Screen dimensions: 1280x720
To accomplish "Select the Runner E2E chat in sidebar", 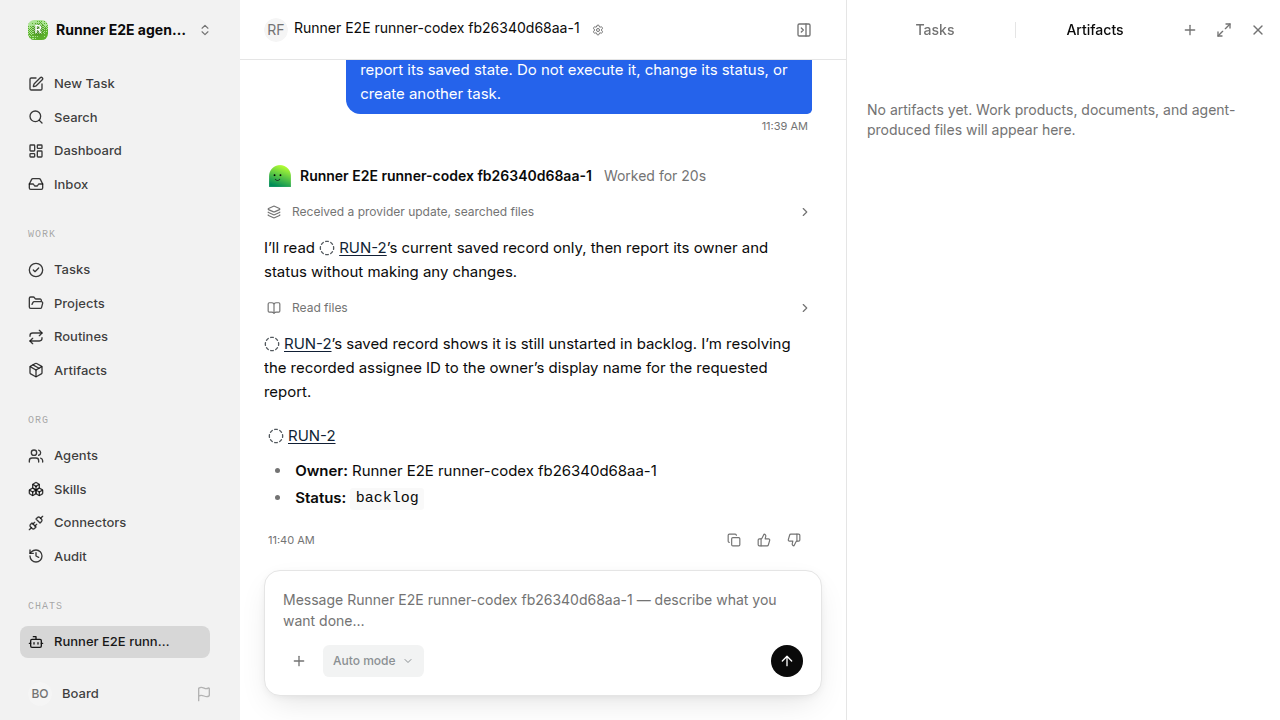I will coord(115,642).
